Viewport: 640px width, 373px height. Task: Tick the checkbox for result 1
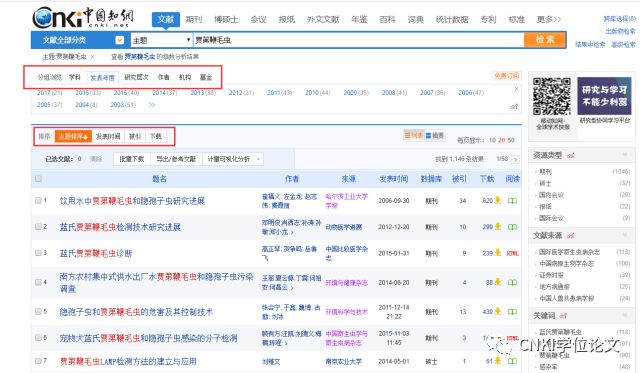(38, 200)
